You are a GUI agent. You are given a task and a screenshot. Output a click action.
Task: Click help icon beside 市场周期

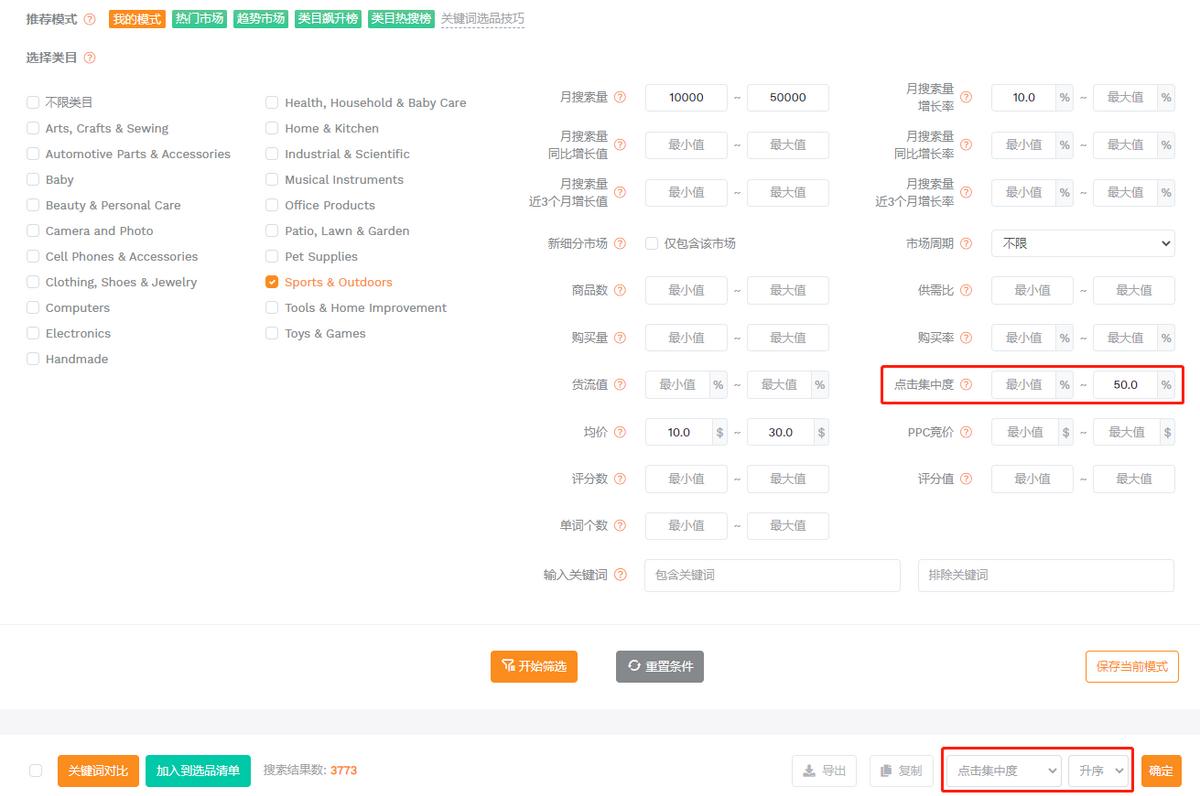pyautogui.click(x=966, y=243)
